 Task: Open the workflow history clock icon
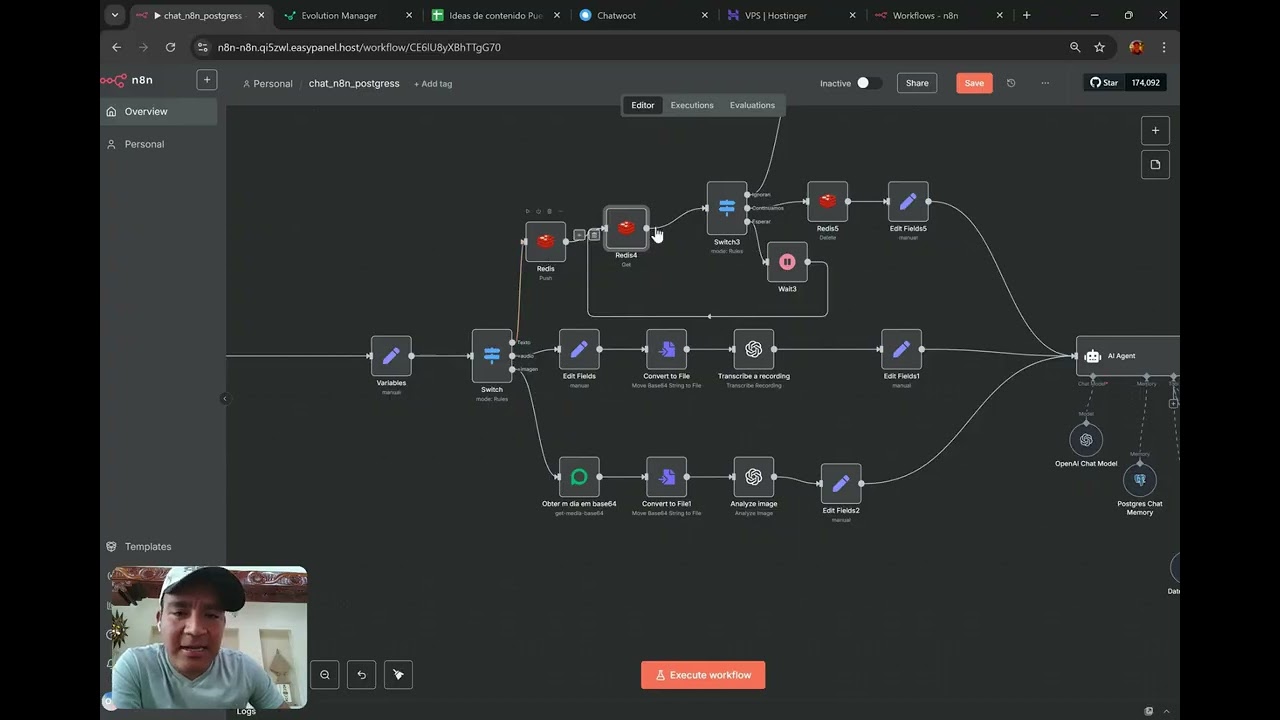point(1011,83)
